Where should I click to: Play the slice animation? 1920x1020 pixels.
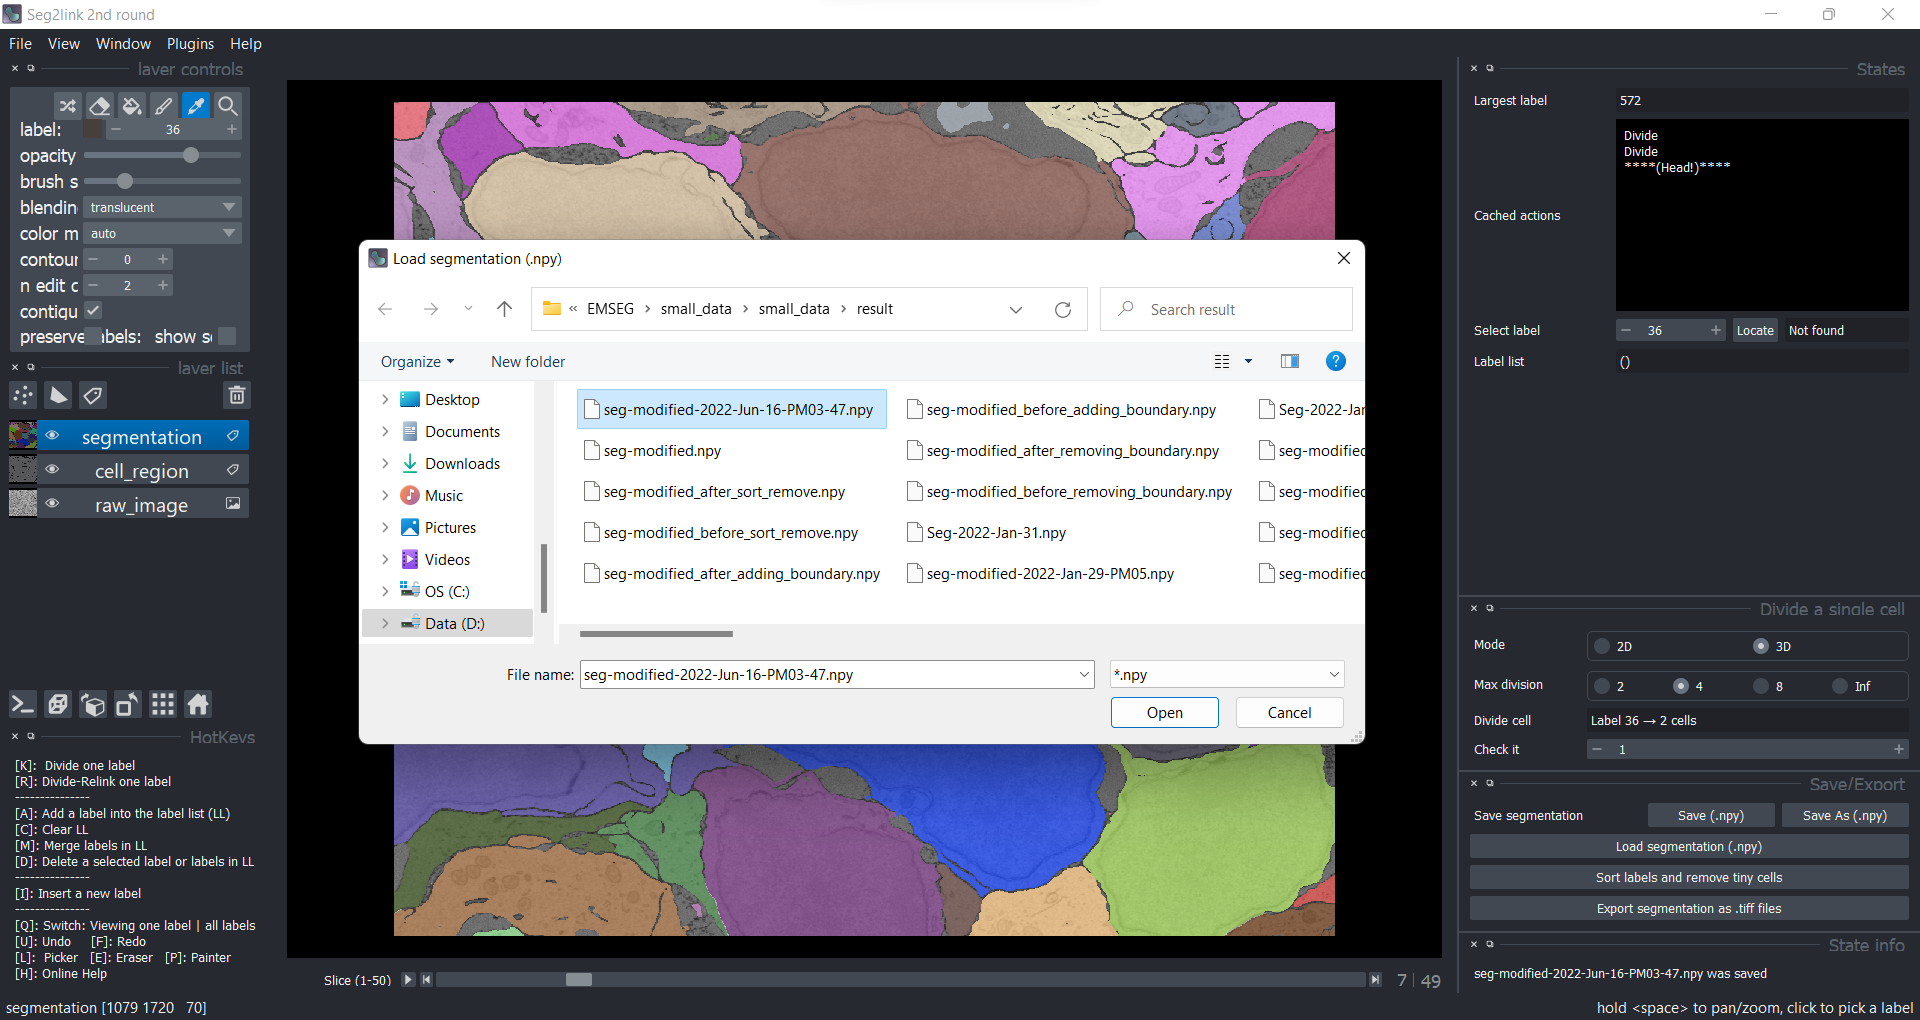click(408, 980)
